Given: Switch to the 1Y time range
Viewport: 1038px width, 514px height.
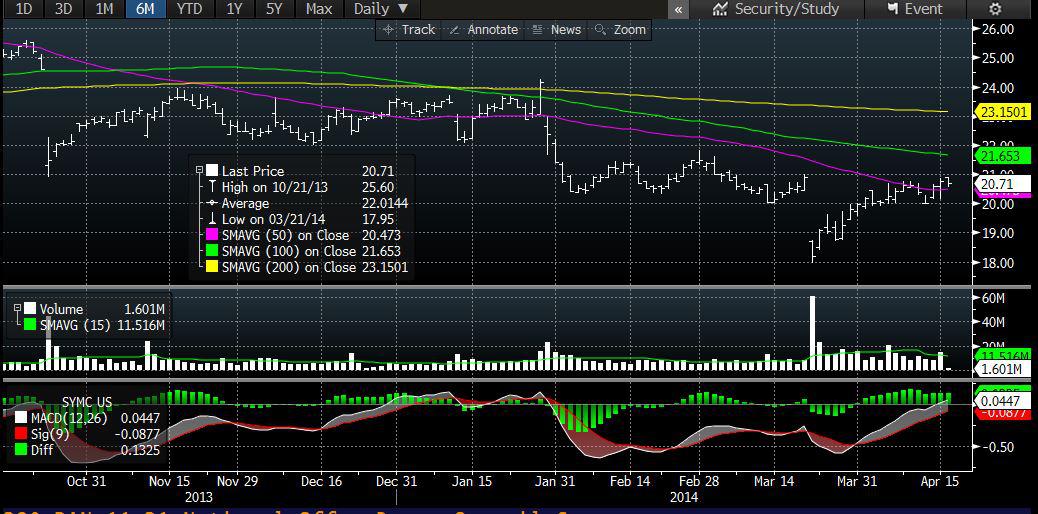Looking at the screenshot, I should (x=235, y=9).
